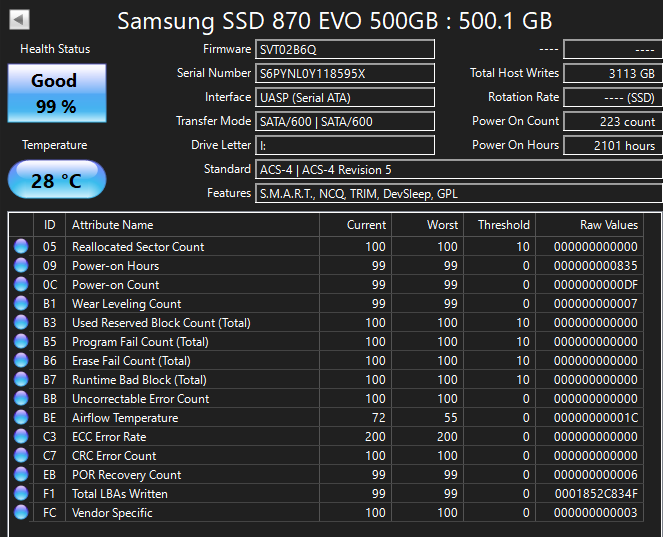Click the ID column header

point(49,225)
